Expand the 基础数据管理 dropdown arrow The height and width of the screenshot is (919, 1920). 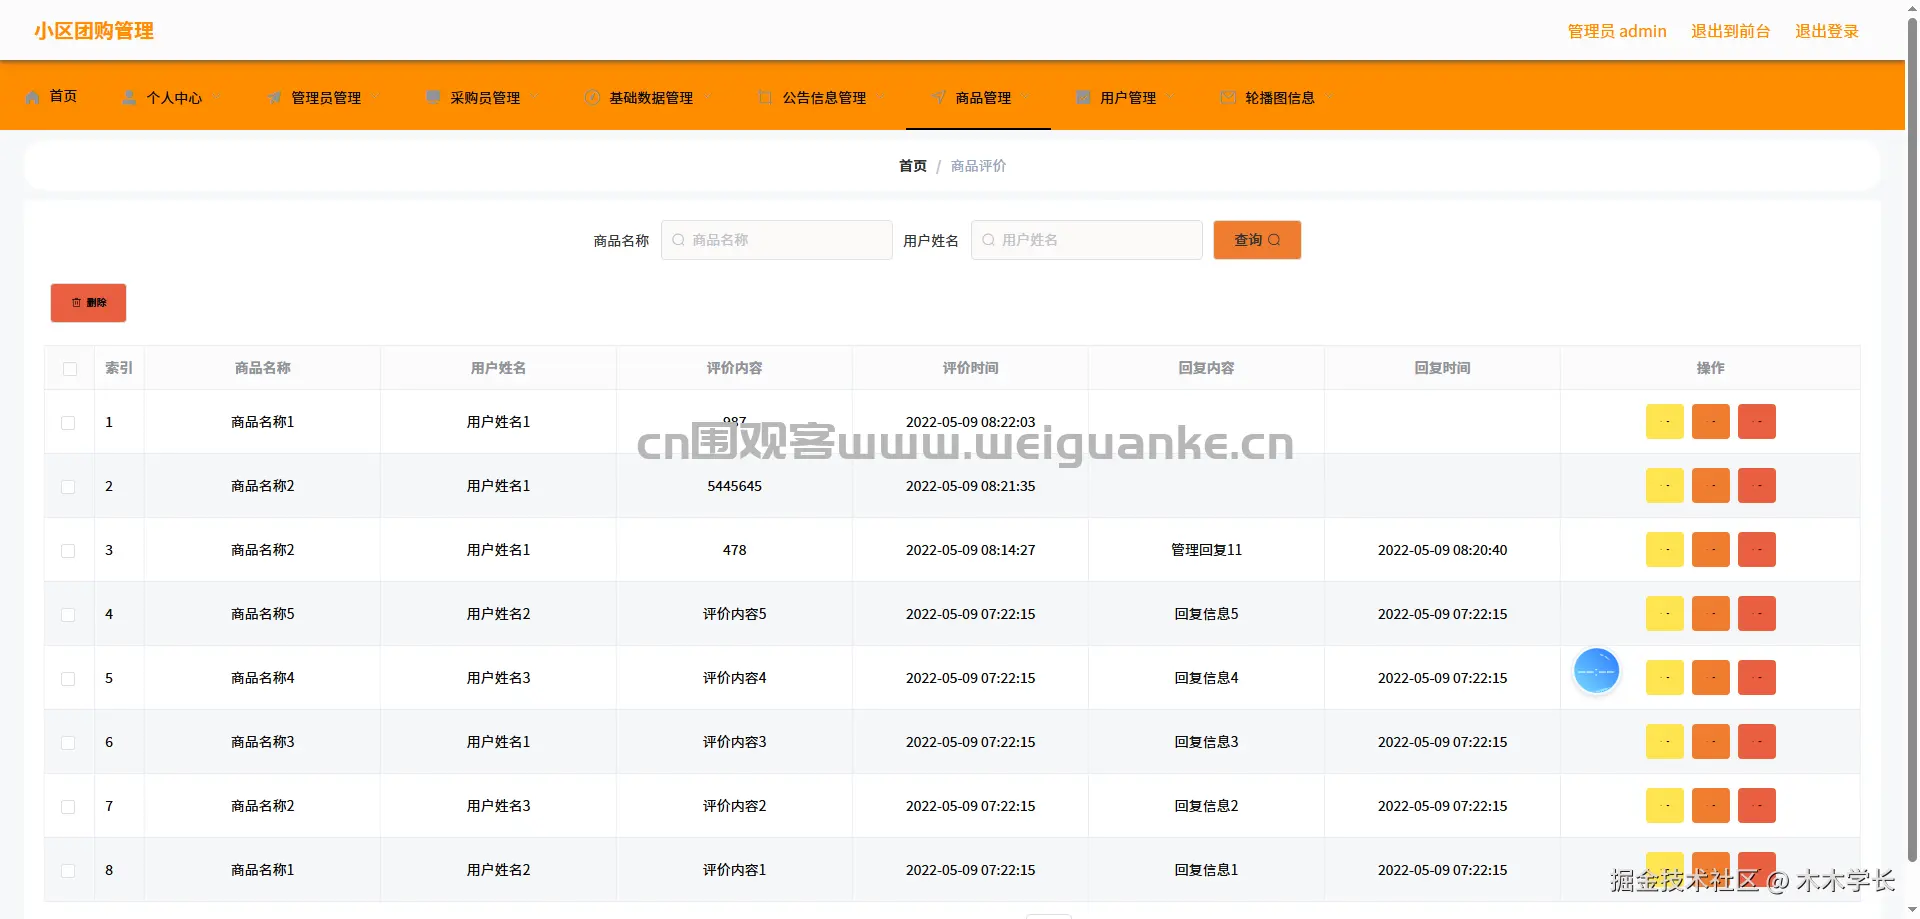click(x=707, y=98)
